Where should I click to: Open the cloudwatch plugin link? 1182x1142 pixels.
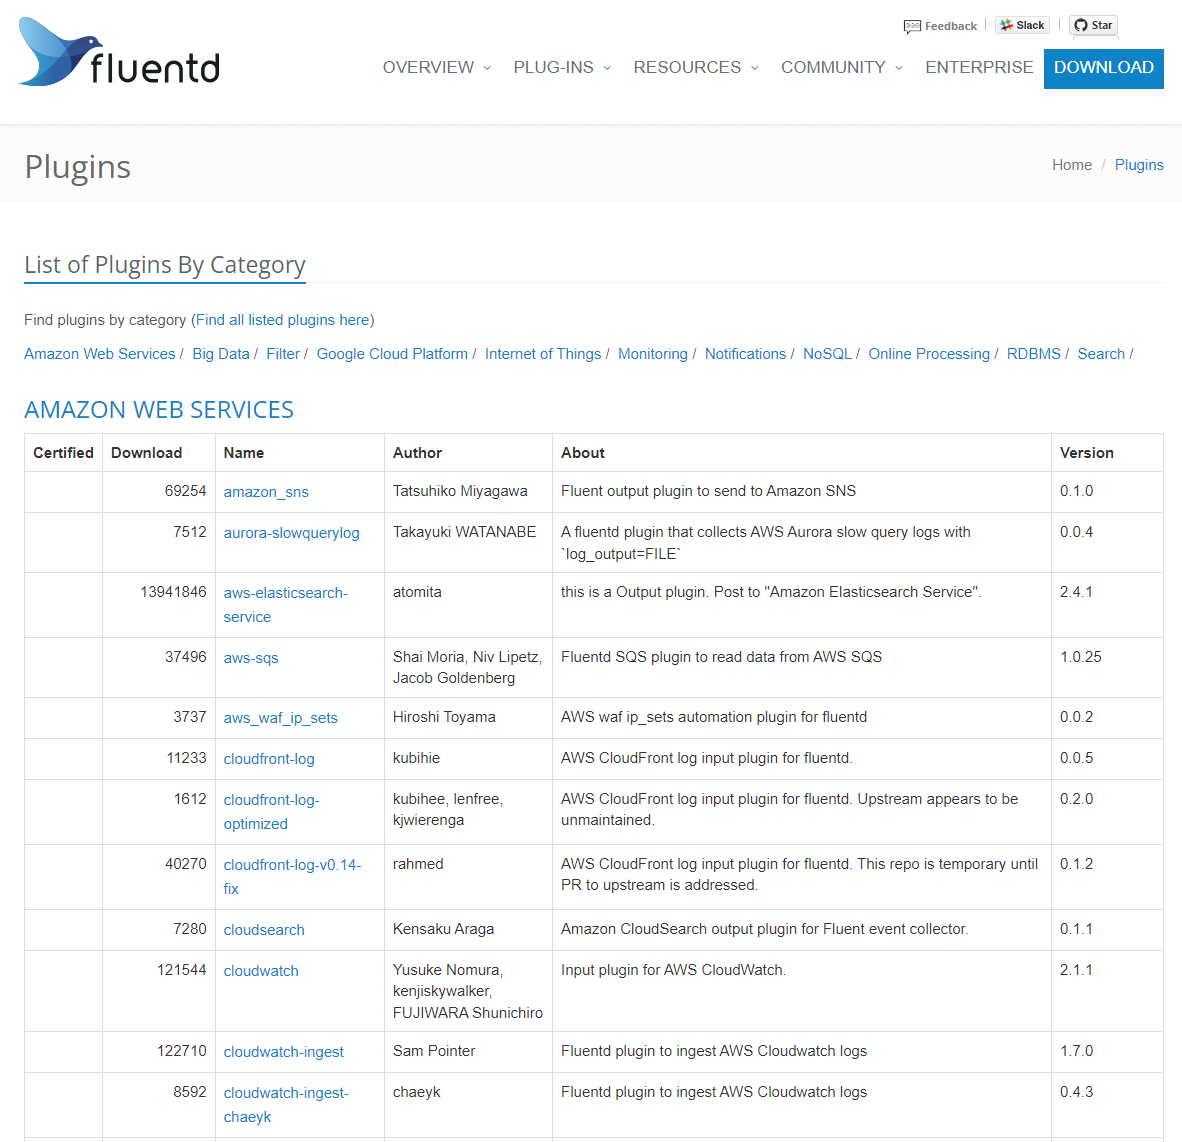click(261, 971)
